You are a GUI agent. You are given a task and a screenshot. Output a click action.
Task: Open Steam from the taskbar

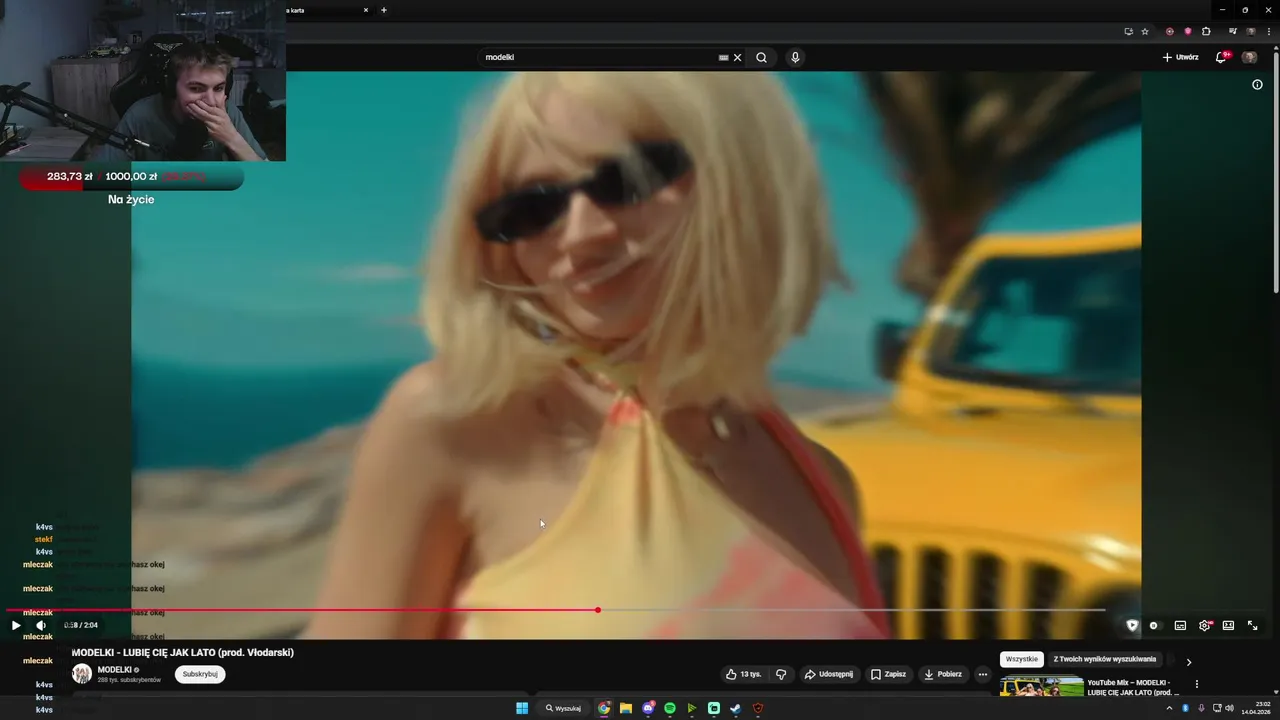[736, 708]
